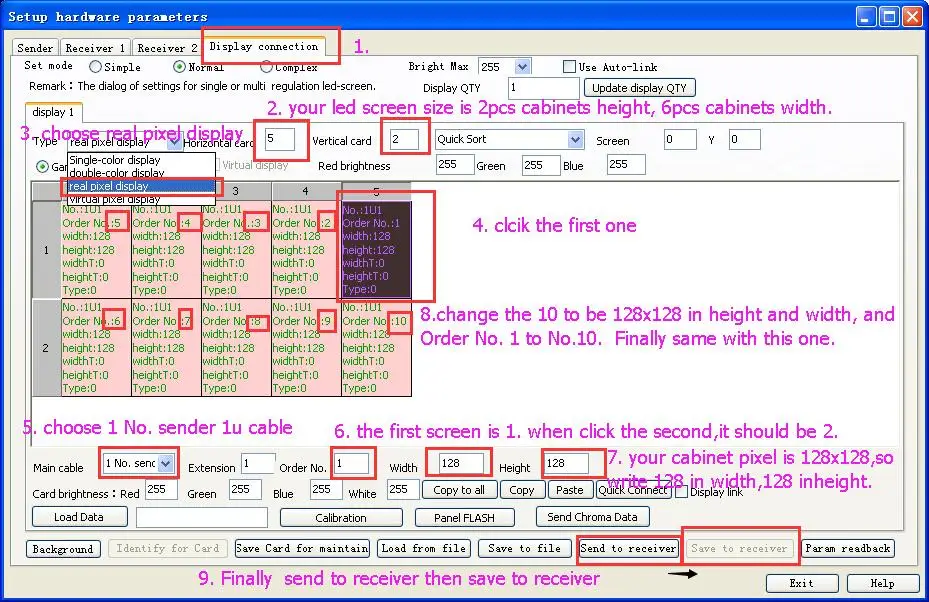This screenshot has height=602, width=929.
Task: Toggle the Display link checkbox
Action: point(681,491)
